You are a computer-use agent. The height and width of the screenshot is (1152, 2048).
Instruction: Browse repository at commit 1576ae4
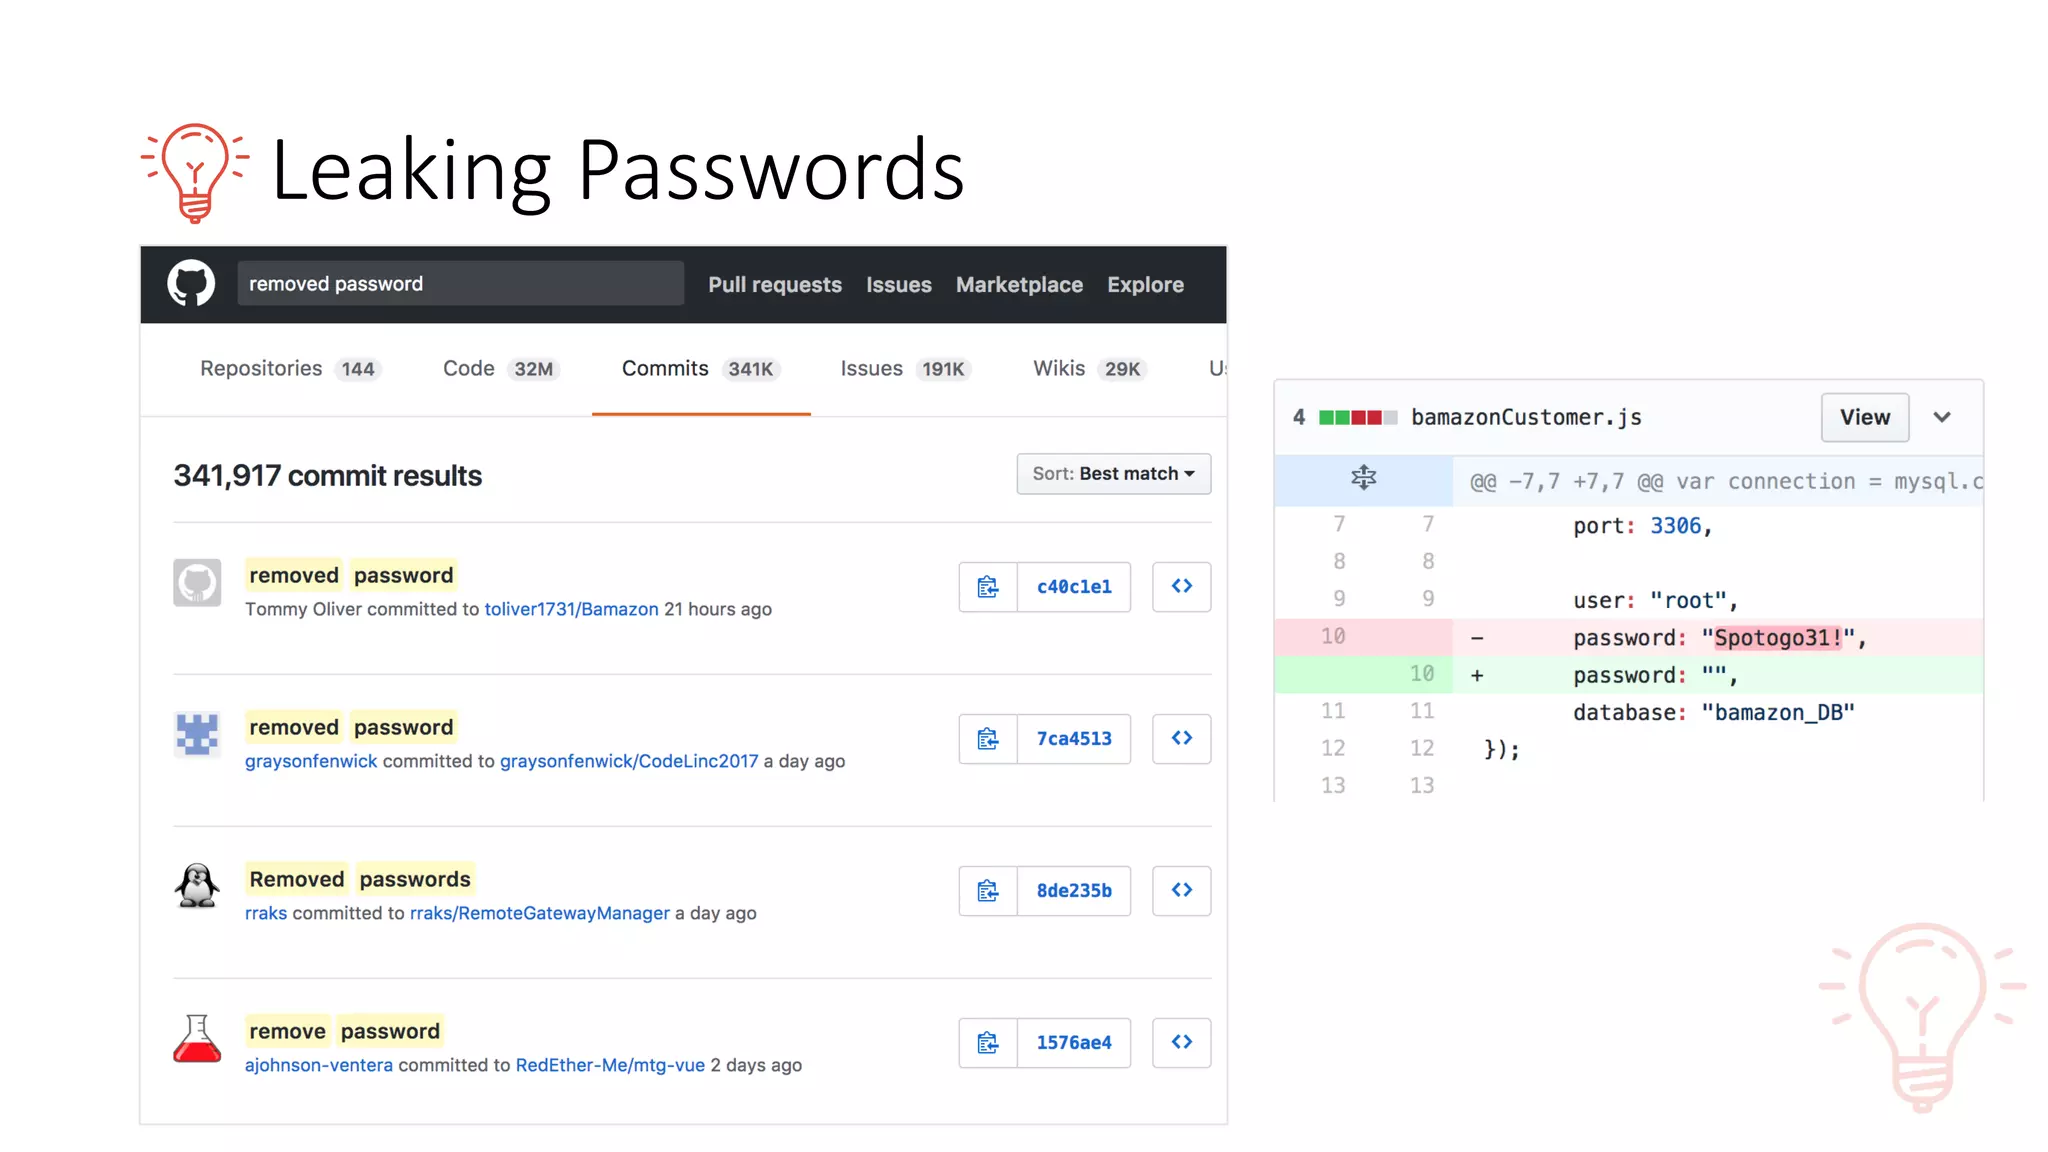[1182, 1043]
